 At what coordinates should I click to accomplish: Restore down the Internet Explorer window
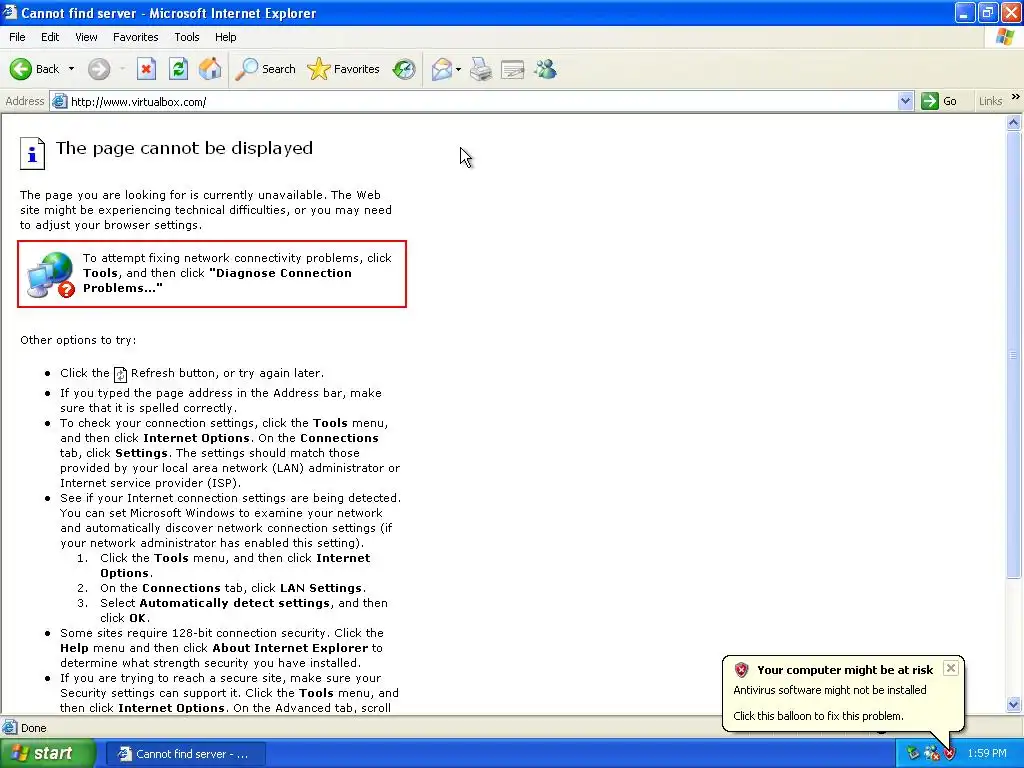click(987, 12)
